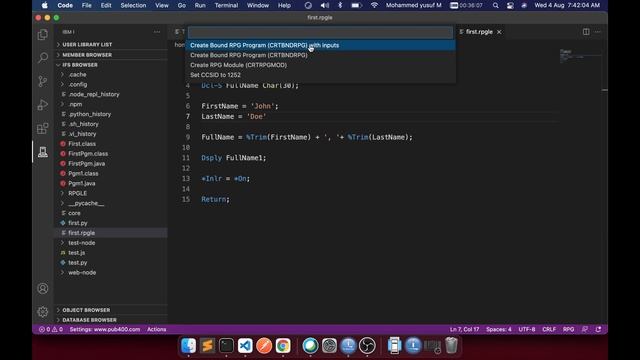Expand the Member Browser section
640x360 pixels.
[x=111, y=55]
